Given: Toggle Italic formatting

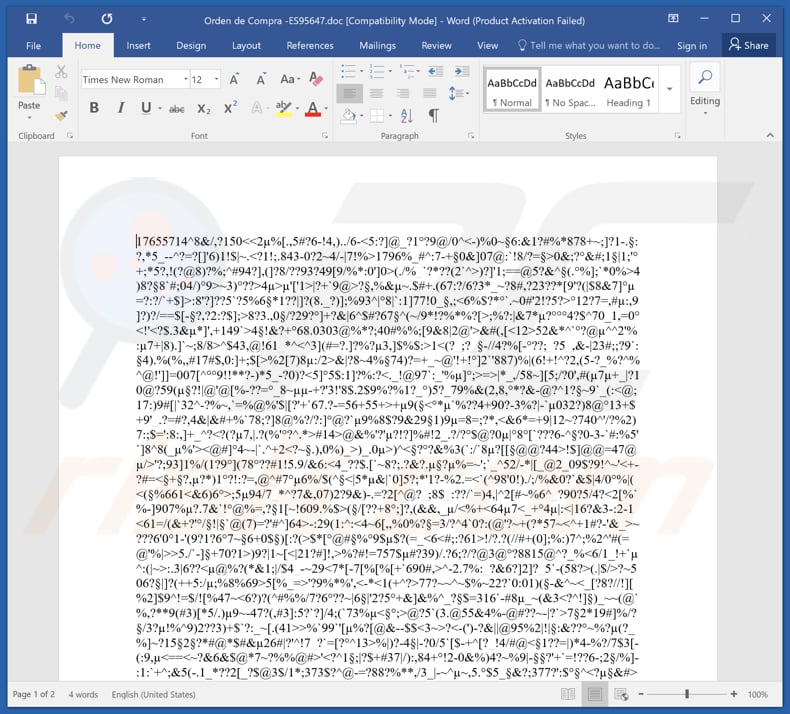Looking at the screenshot, I should coord(120,107).
